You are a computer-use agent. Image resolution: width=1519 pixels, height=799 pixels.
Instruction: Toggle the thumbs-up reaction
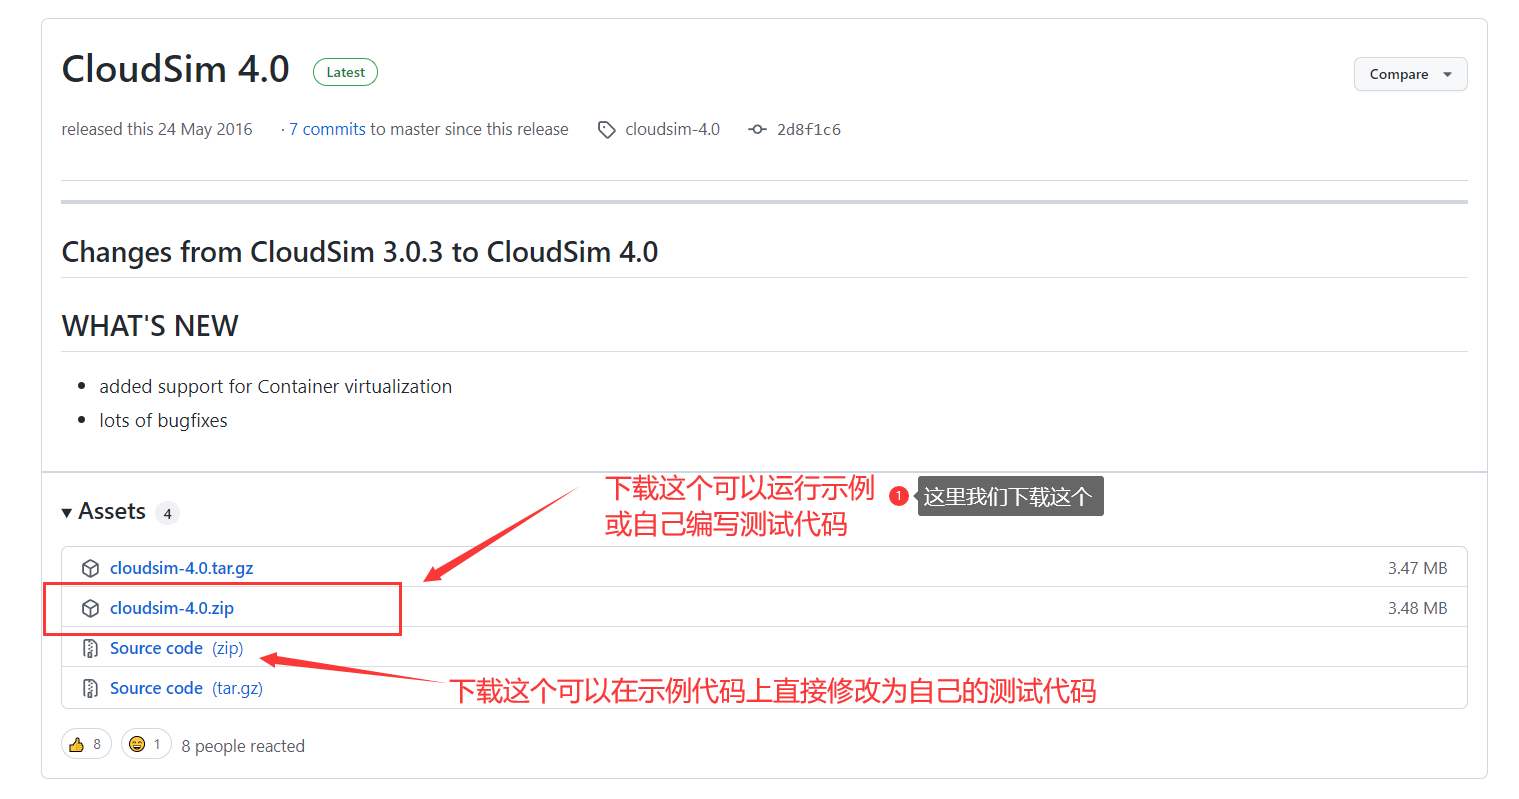(86, 743)
